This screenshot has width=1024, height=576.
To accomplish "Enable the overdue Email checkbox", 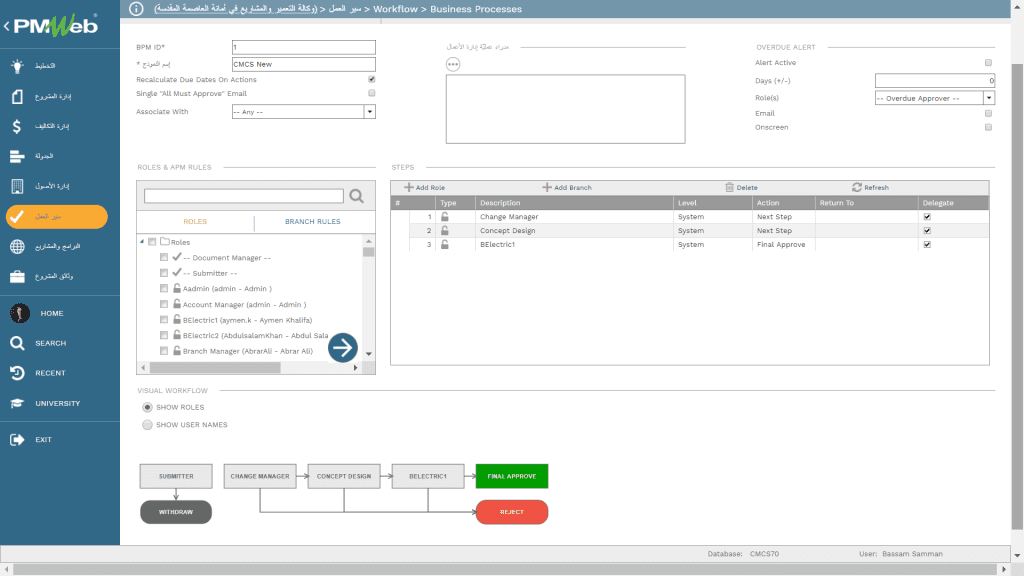I will pyautogui.click(x=988, y=113).
